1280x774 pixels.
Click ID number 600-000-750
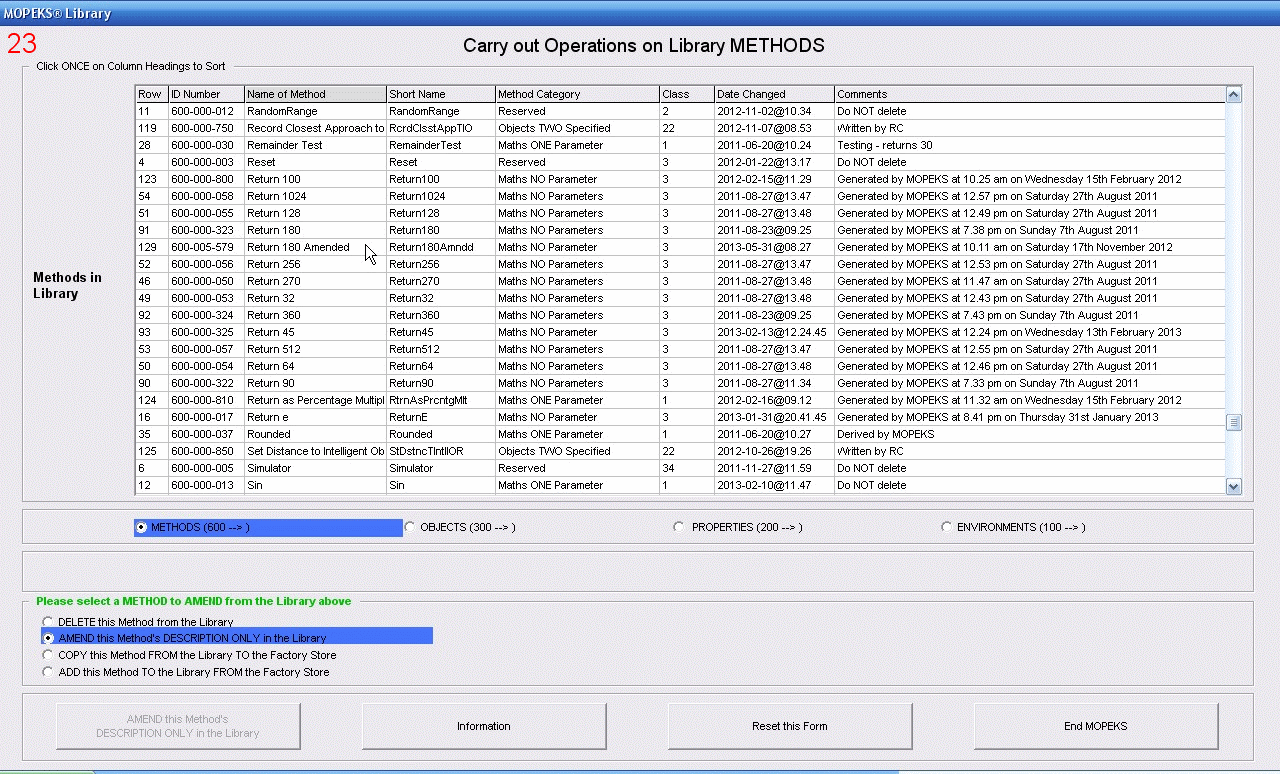[x=202, y=128]
